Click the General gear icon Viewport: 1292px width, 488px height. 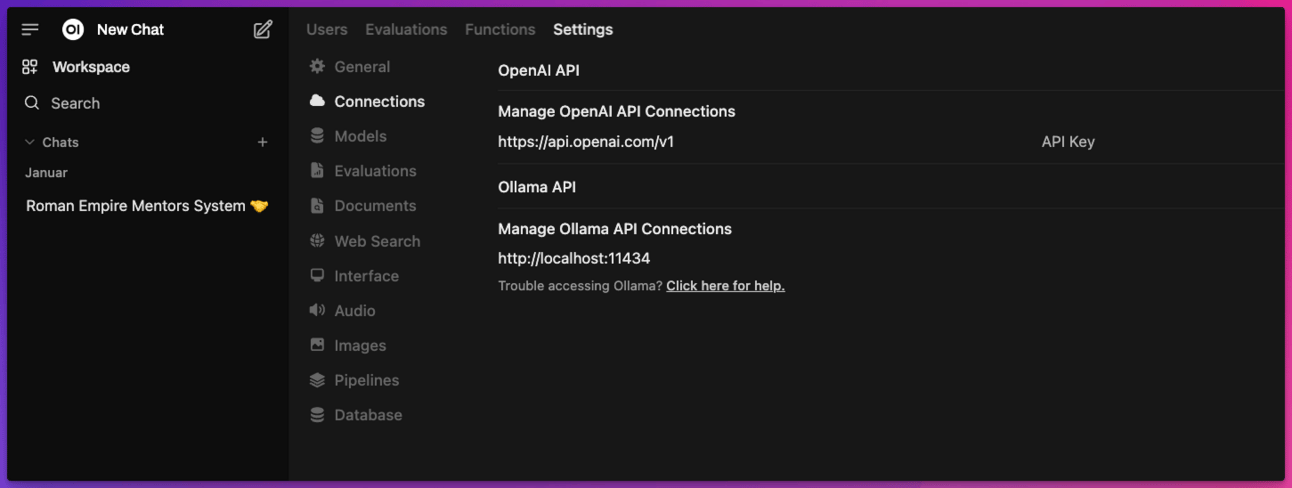(317, 66)
